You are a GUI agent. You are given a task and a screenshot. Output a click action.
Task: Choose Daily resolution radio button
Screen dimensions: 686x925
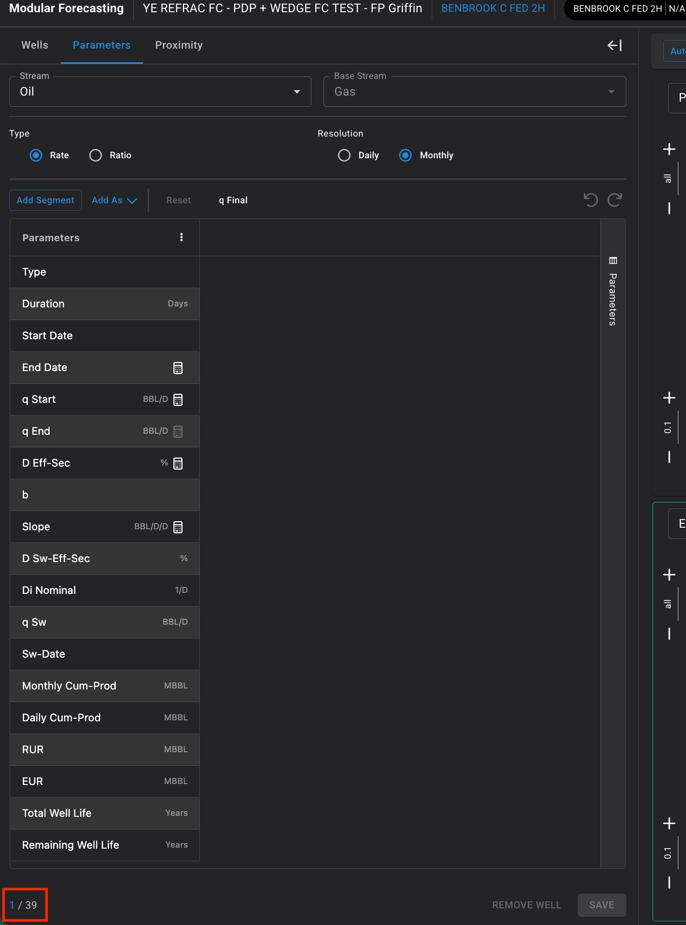[x=344, y=155]
